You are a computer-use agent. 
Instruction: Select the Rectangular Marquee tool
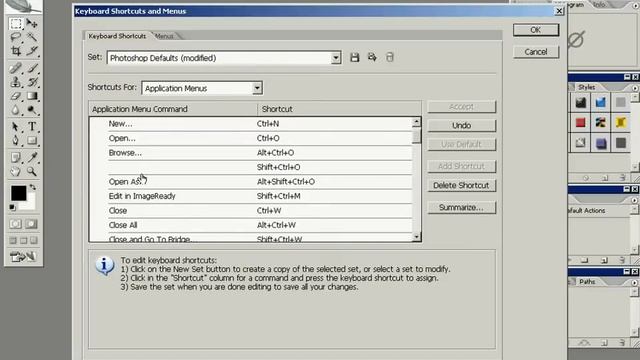(x=16, y=23)
